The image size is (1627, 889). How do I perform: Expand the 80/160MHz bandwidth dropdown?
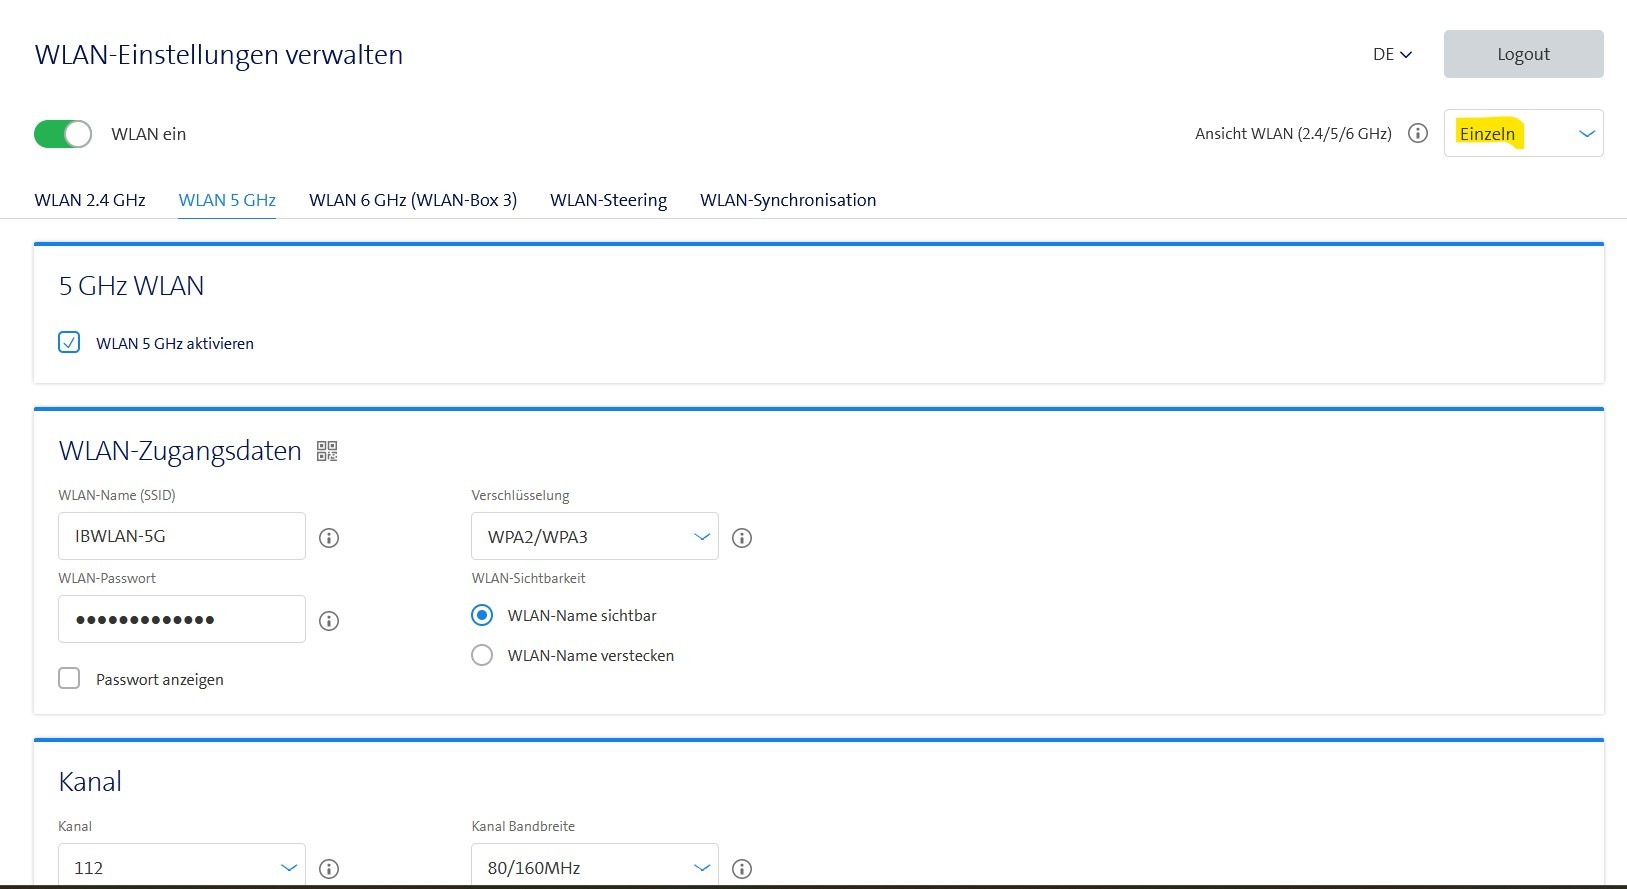coord(594,867)
